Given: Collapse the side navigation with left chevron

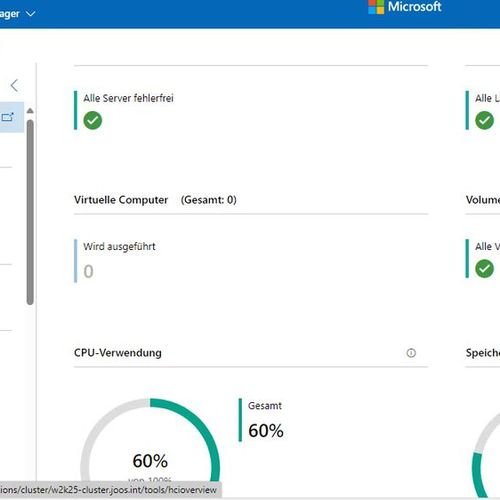Looking at the screenshot, I should pyautogui.click(x=14, y=86).
